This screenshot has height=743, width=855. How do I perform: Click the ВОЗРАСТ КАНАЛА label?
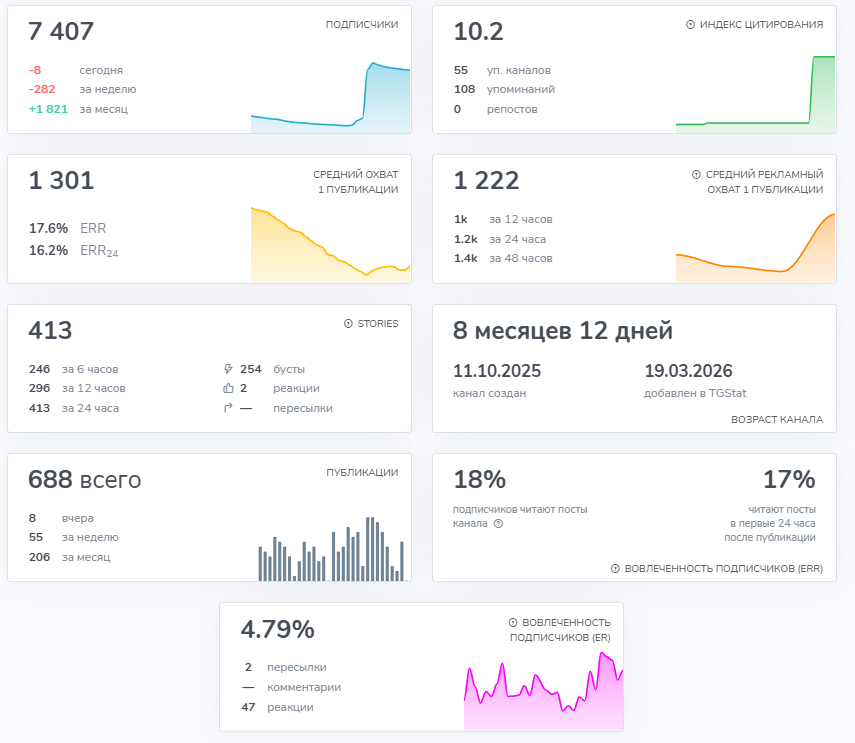point(777,419)
